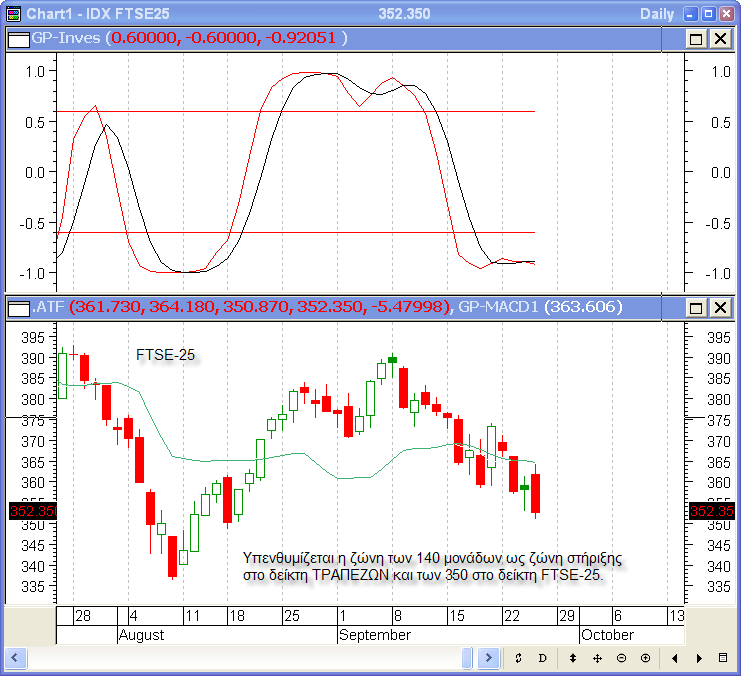Select the FTSE-25 text label on chart

(x=165, y=355)
